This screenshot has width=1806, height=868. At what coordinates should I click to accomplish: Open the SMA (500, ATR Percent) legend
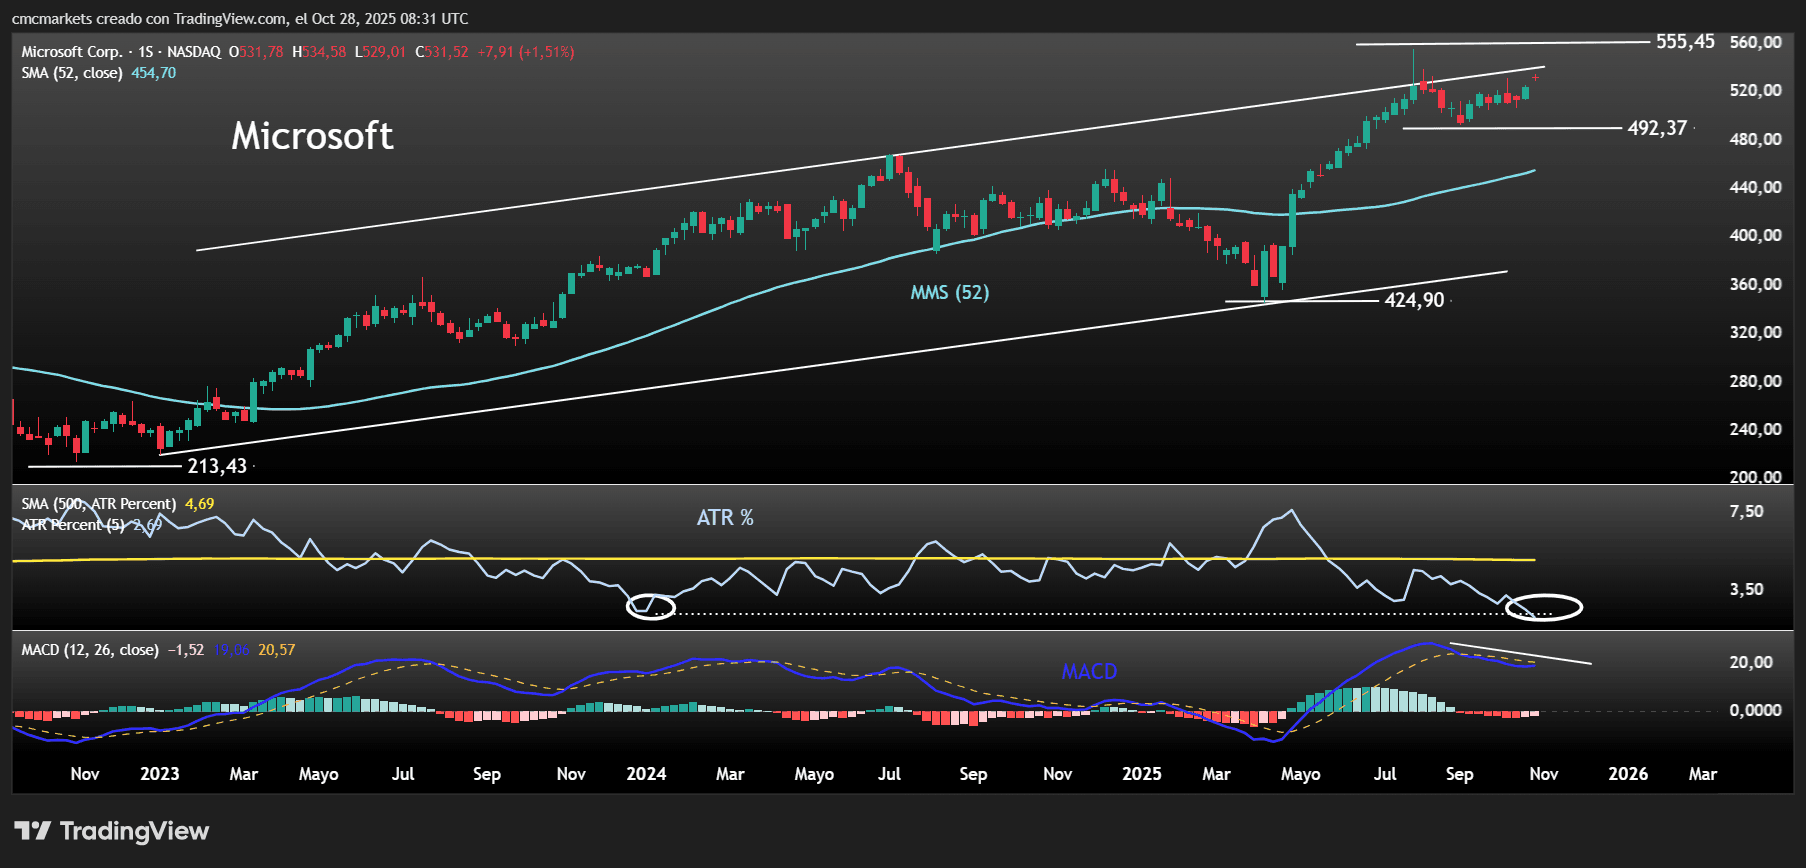(x=98, y=504)
